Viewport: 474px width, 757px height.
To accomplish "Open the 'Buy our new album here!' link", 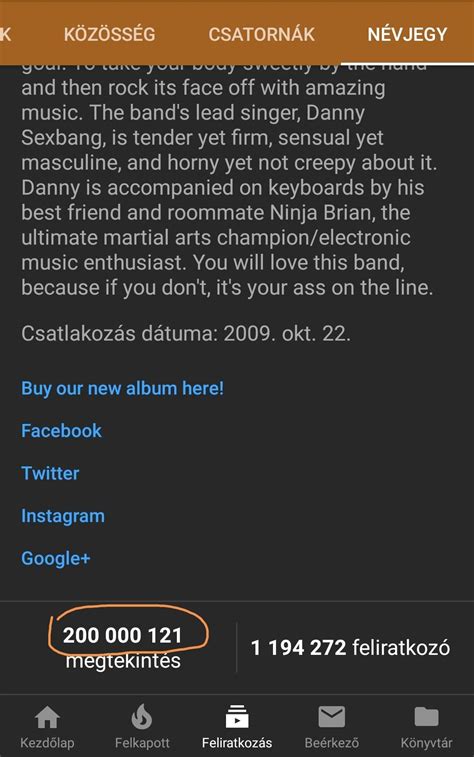I will [123, 388].
